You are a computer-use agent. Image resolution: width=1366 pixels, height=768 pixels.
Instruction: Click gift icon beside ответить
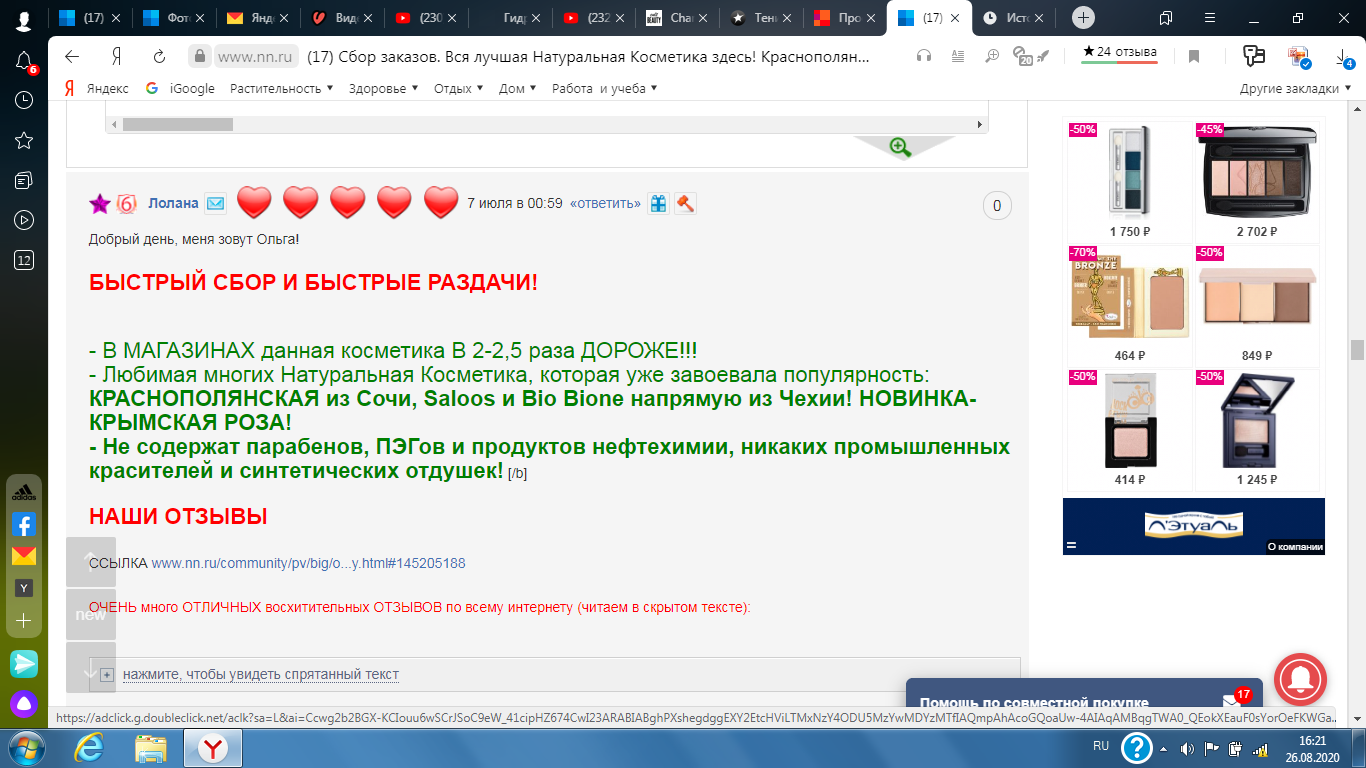pyautogui.click(x=658, y=203)
